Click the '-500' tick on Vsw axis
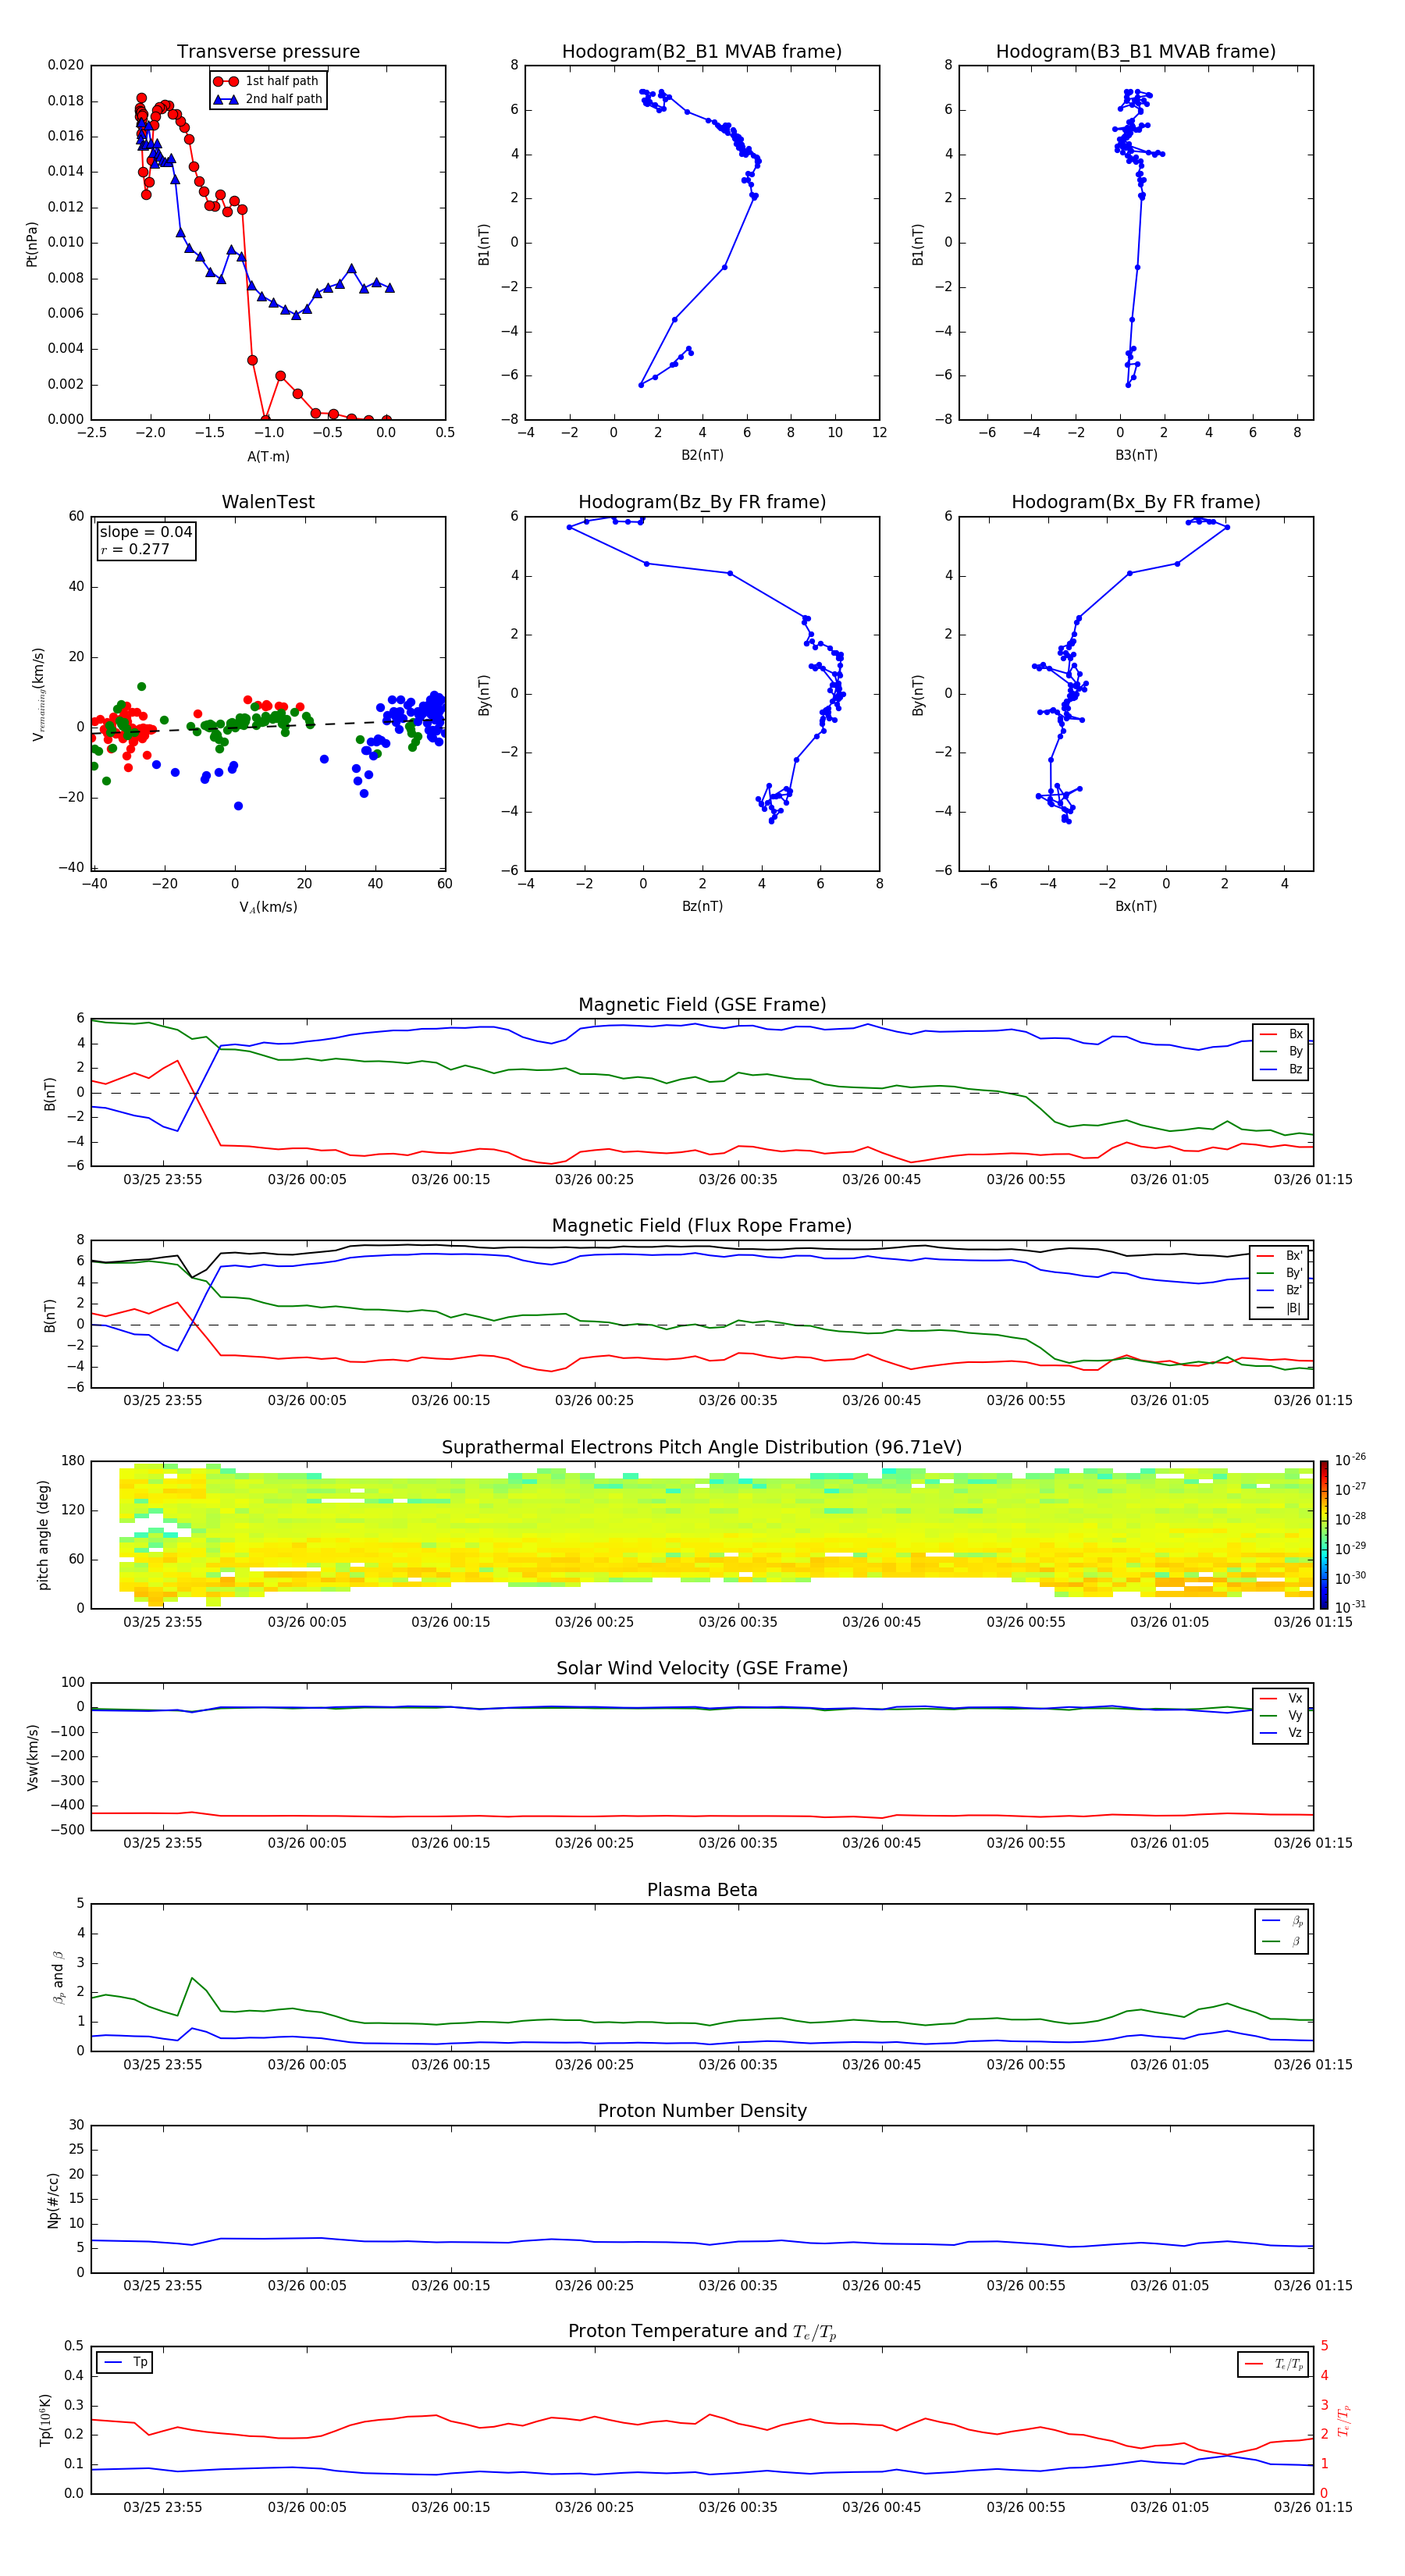Image resolution: width=1405 pixels, height=2576 pixels. point(69,1830)
